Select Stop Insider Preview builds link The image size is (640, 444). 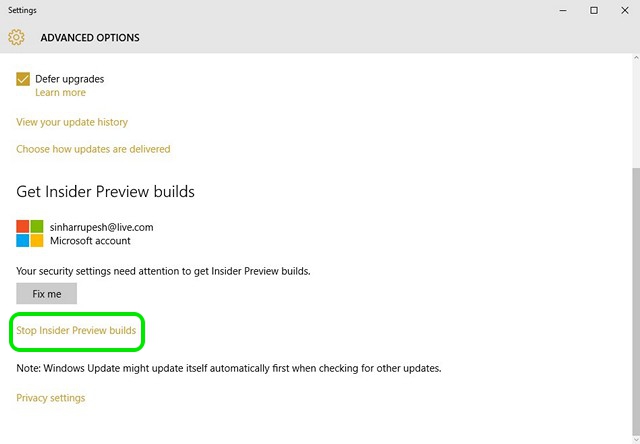[76, 330]
